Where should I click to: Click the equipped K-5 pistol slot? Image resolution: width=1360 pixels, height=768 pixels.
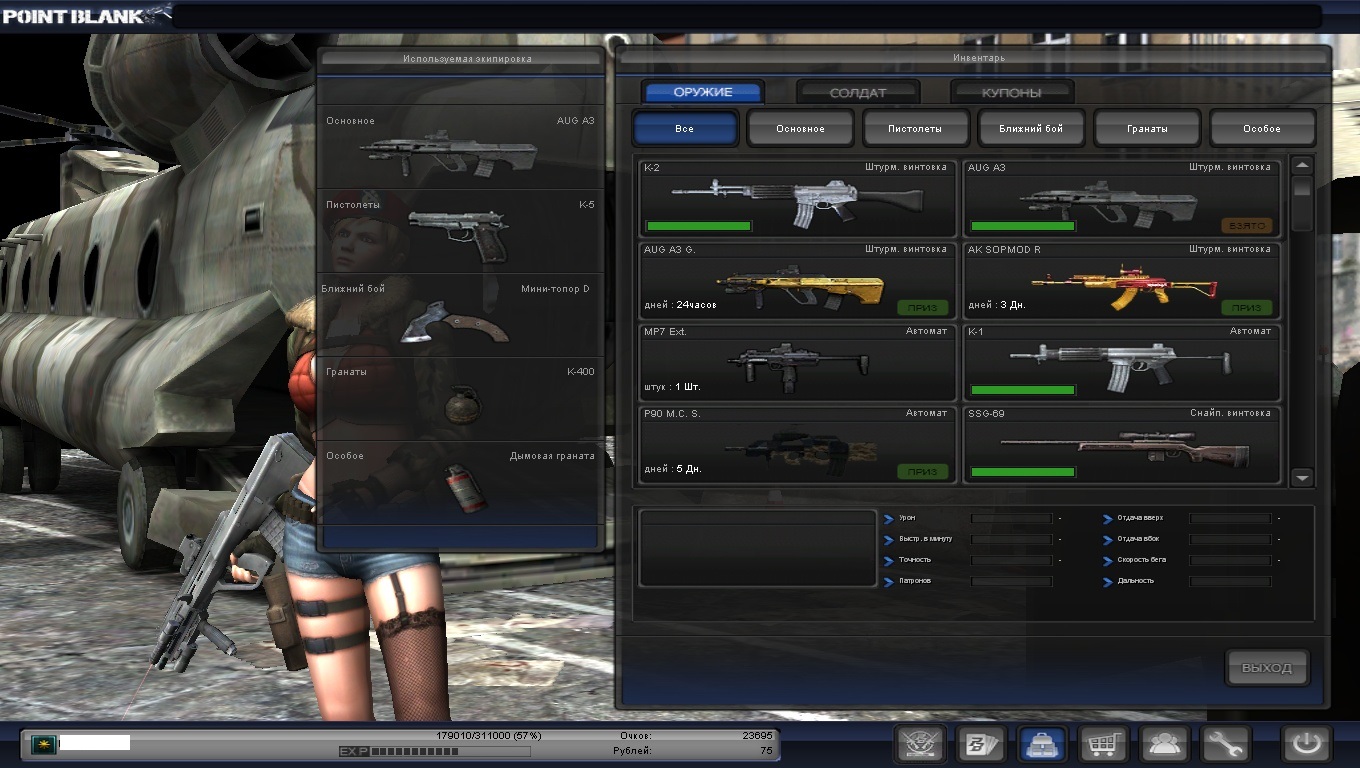coord(460,232)
